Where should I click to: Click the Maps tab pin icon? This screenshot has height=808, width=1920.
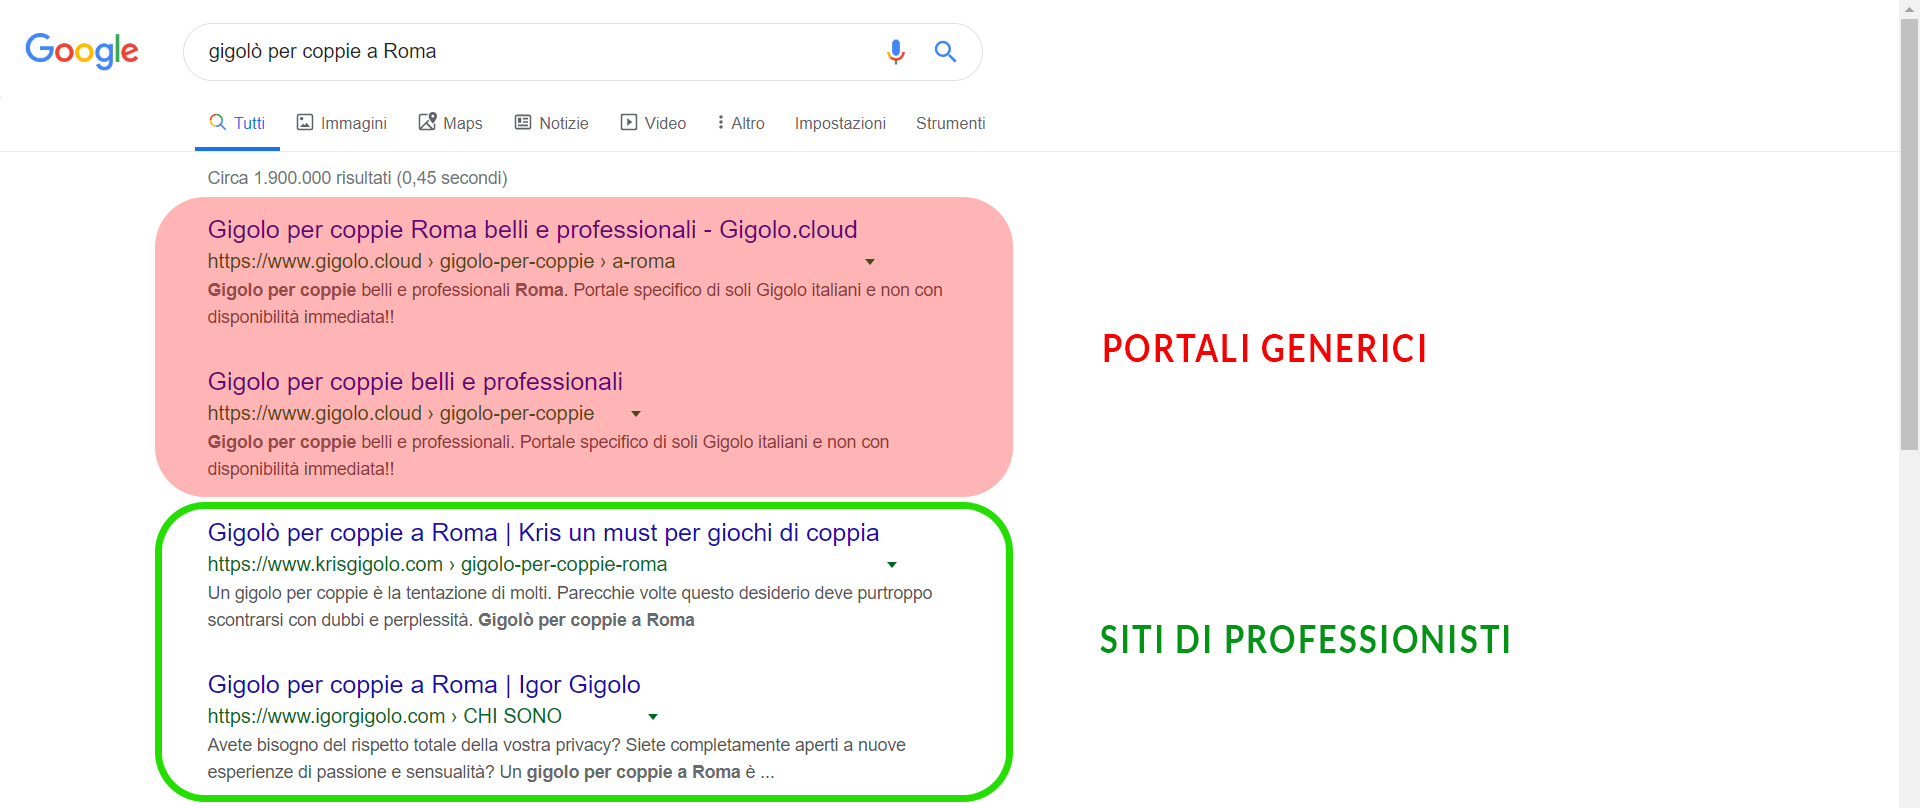tap(427, 122)
